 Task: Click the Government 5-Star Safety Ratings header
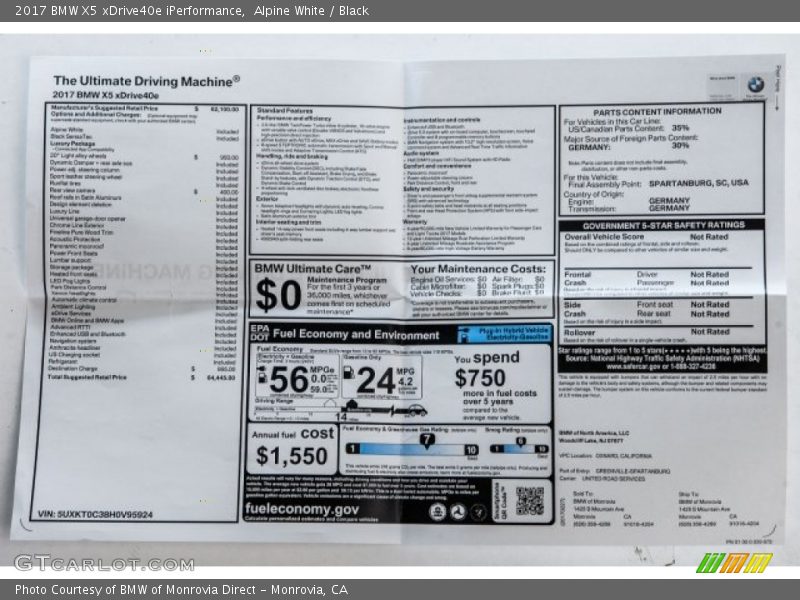[661, 225]
